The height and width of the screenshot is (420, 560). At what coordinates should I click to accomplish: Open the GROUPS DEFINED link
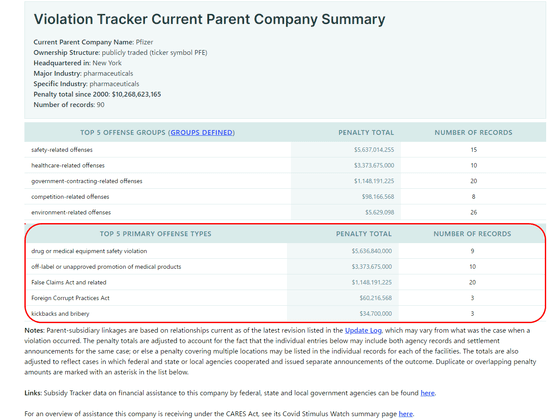(x=201, y=132)
